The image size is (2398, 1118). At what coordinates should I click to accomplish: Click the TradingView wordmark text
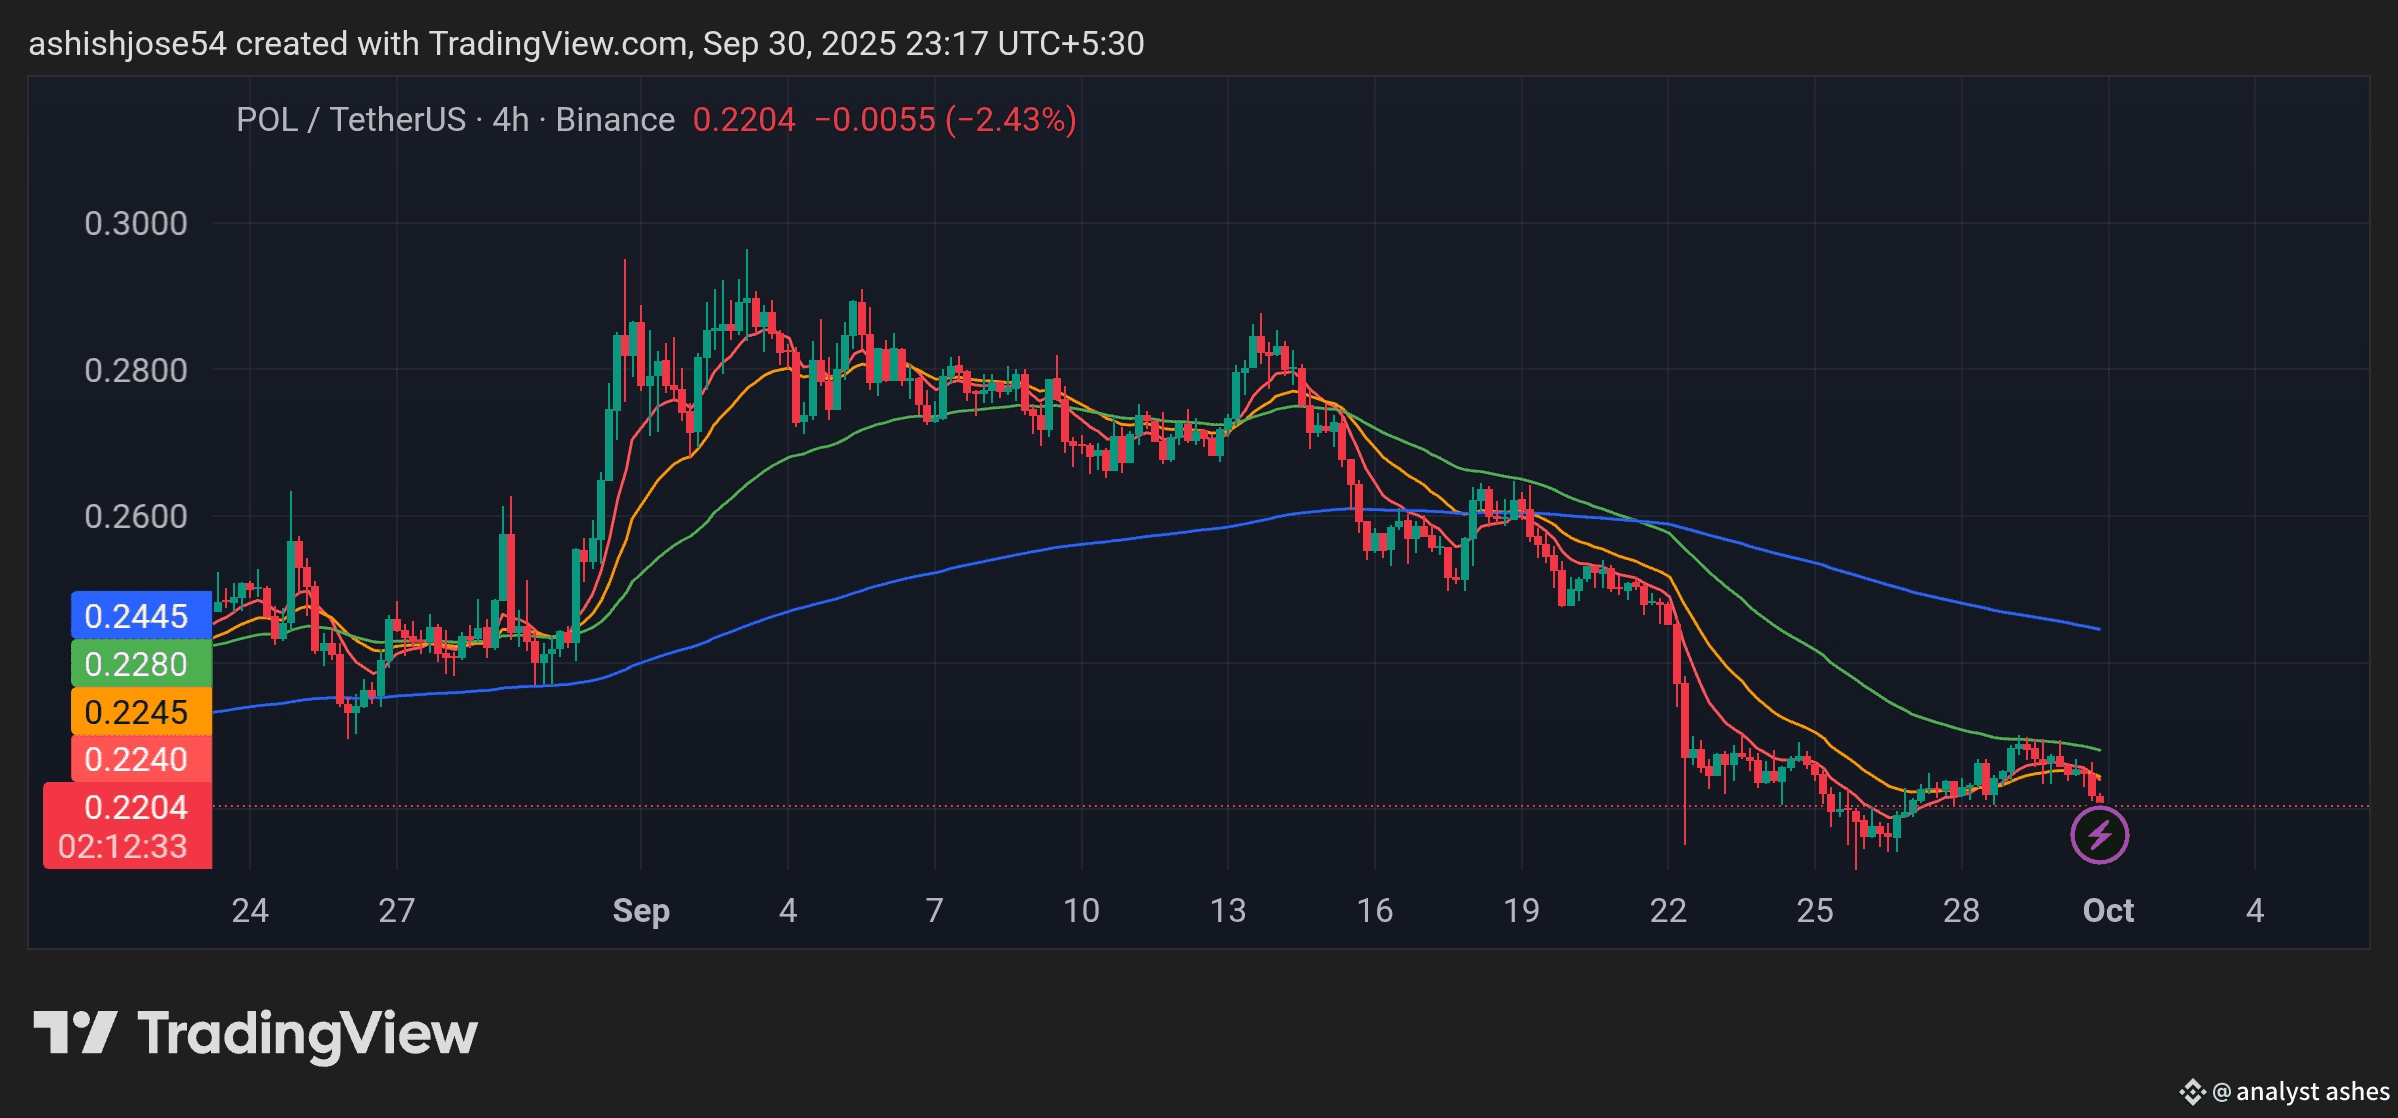307,1032
